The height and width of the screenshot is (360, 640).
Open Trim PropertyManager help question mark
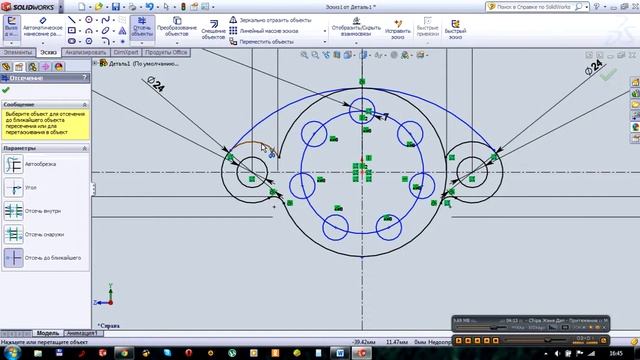[x=84, y=78]
